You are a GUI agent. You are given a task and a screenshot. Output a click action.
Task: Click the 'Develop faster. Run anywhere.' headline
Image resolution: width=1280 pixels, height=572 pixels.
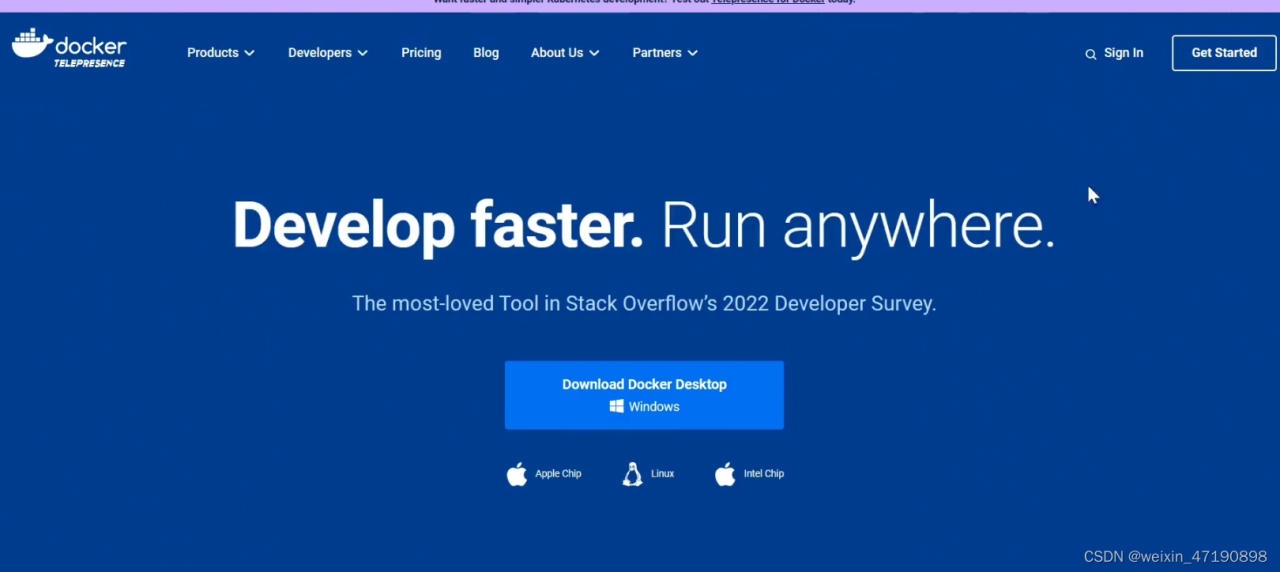pos(644,227)
